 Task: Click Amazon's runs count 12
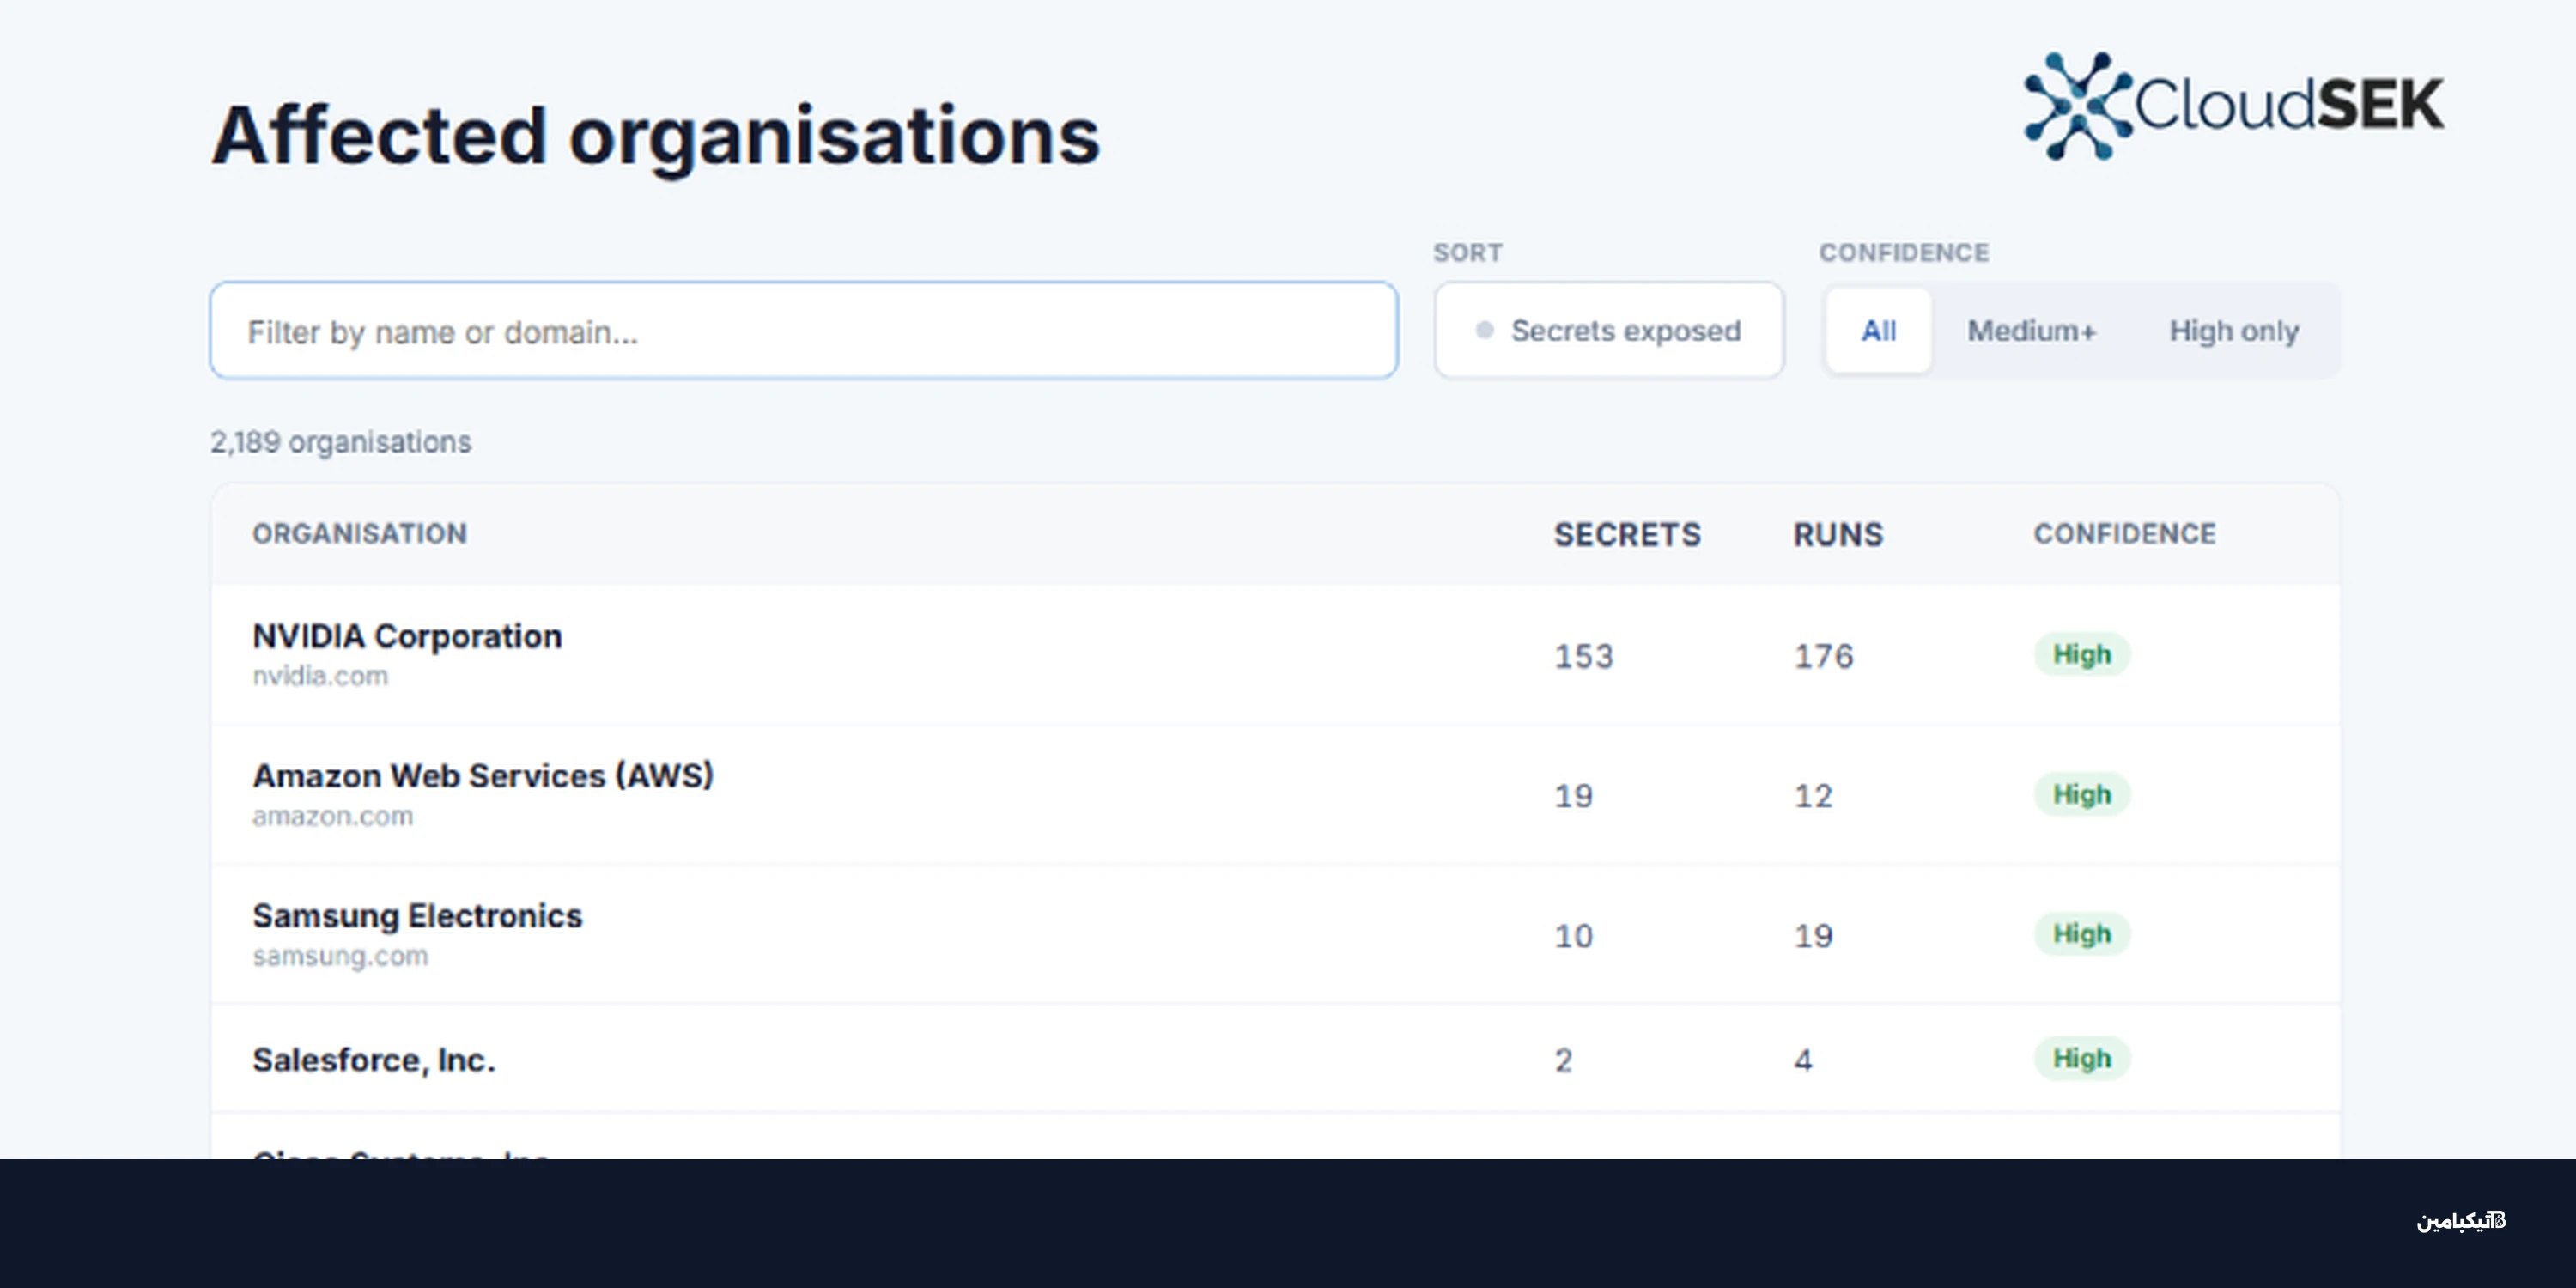[1814, 796]
